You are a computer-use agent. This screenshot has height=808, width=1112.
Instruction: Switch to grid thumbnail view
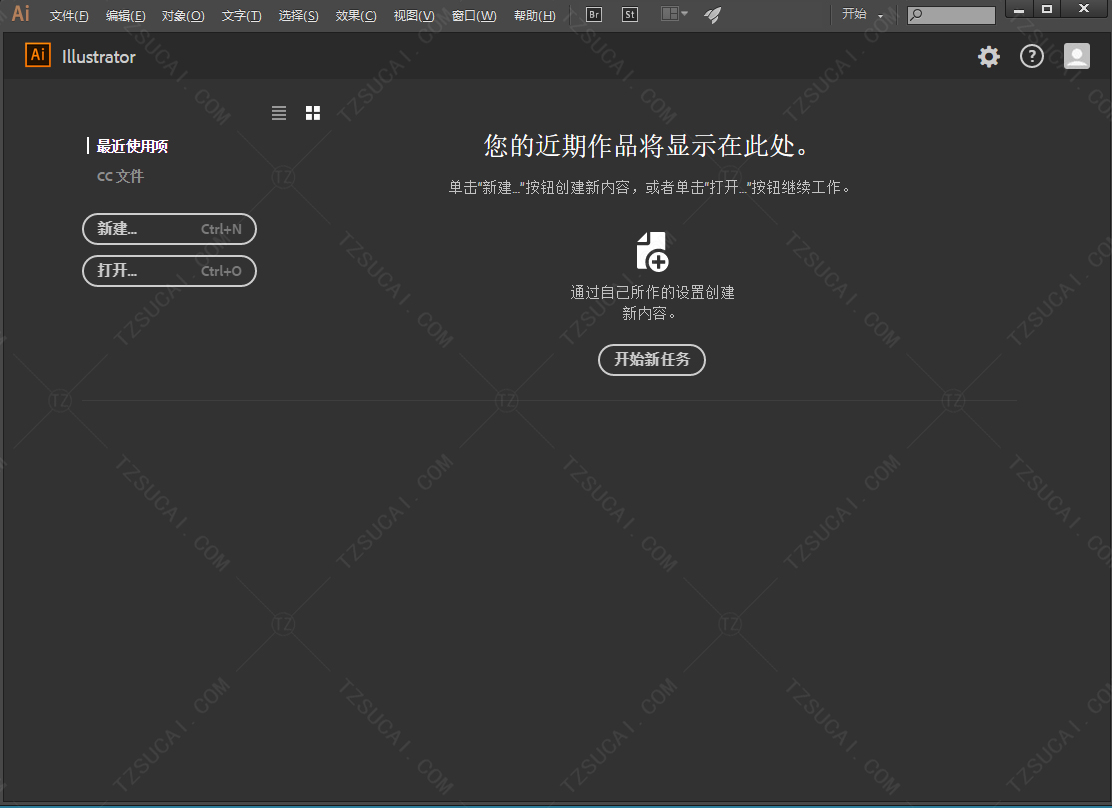(313, 113)
